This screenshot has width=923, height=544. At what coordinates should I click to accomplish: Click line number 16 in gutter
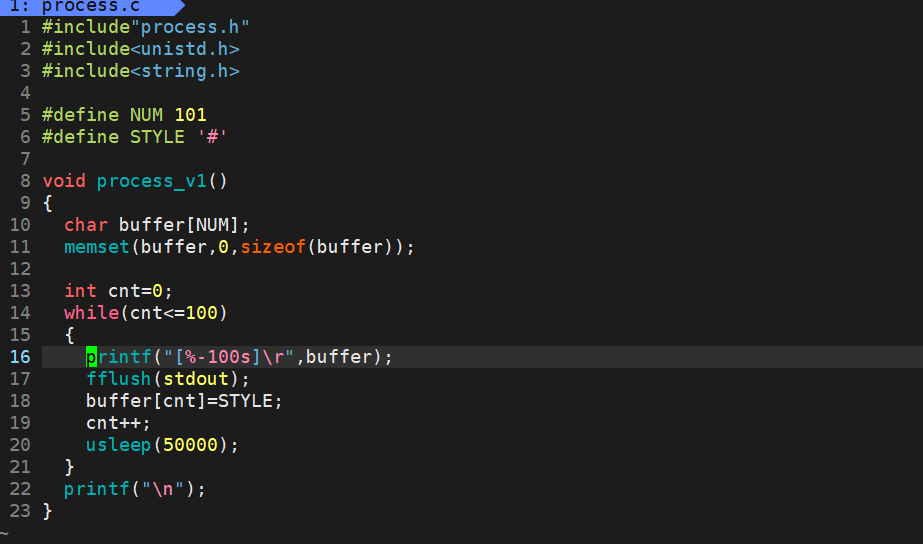[19, 357]
